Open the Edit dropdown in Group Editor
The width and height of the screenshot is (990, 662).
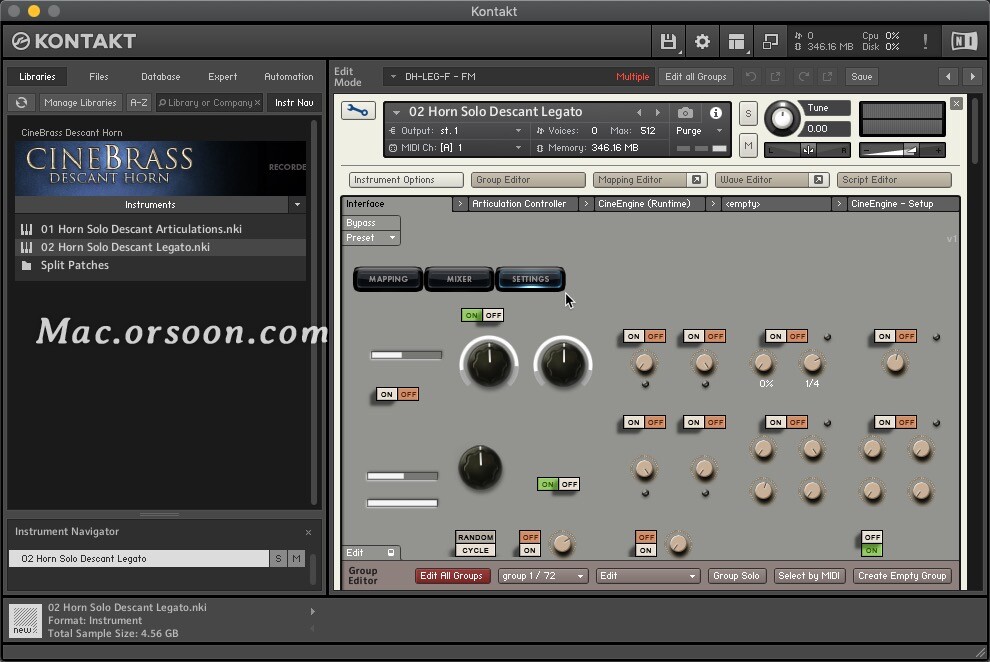click(x=648, y=576)
